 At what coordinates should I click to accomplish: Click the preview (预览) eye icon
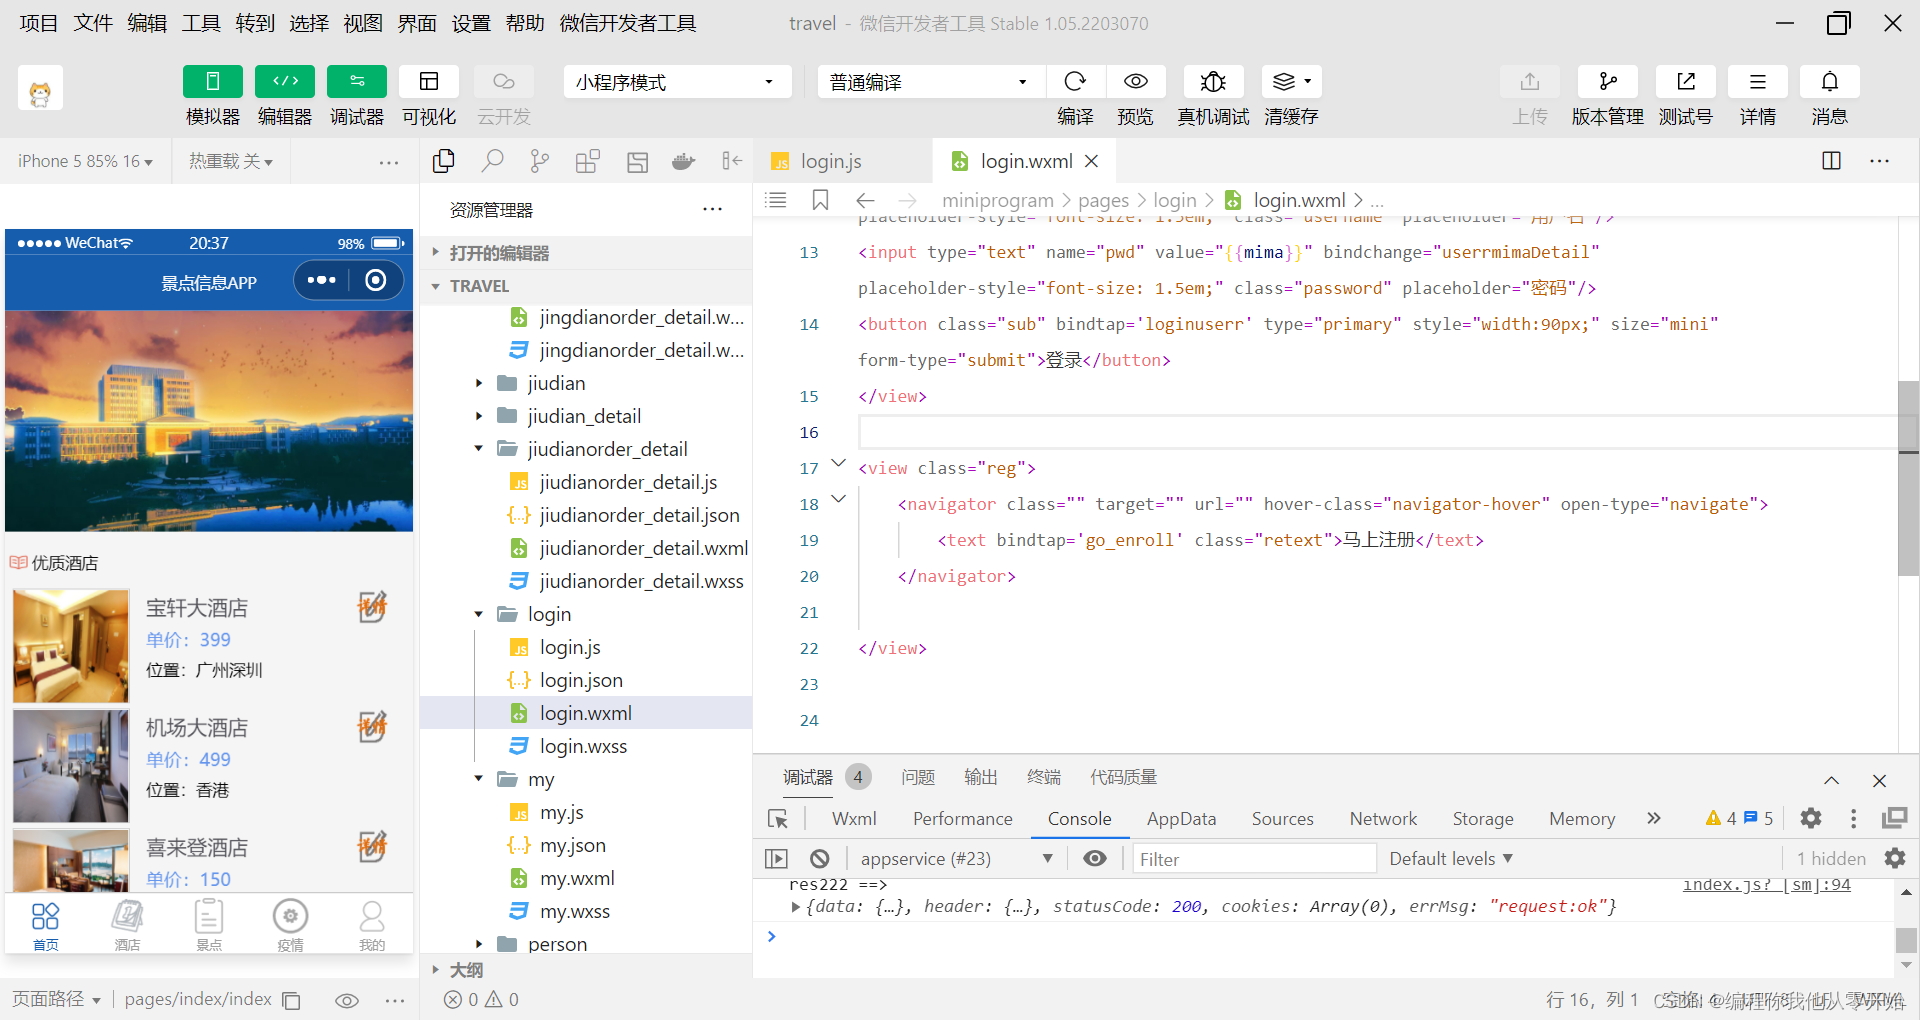coord(1135,82)
